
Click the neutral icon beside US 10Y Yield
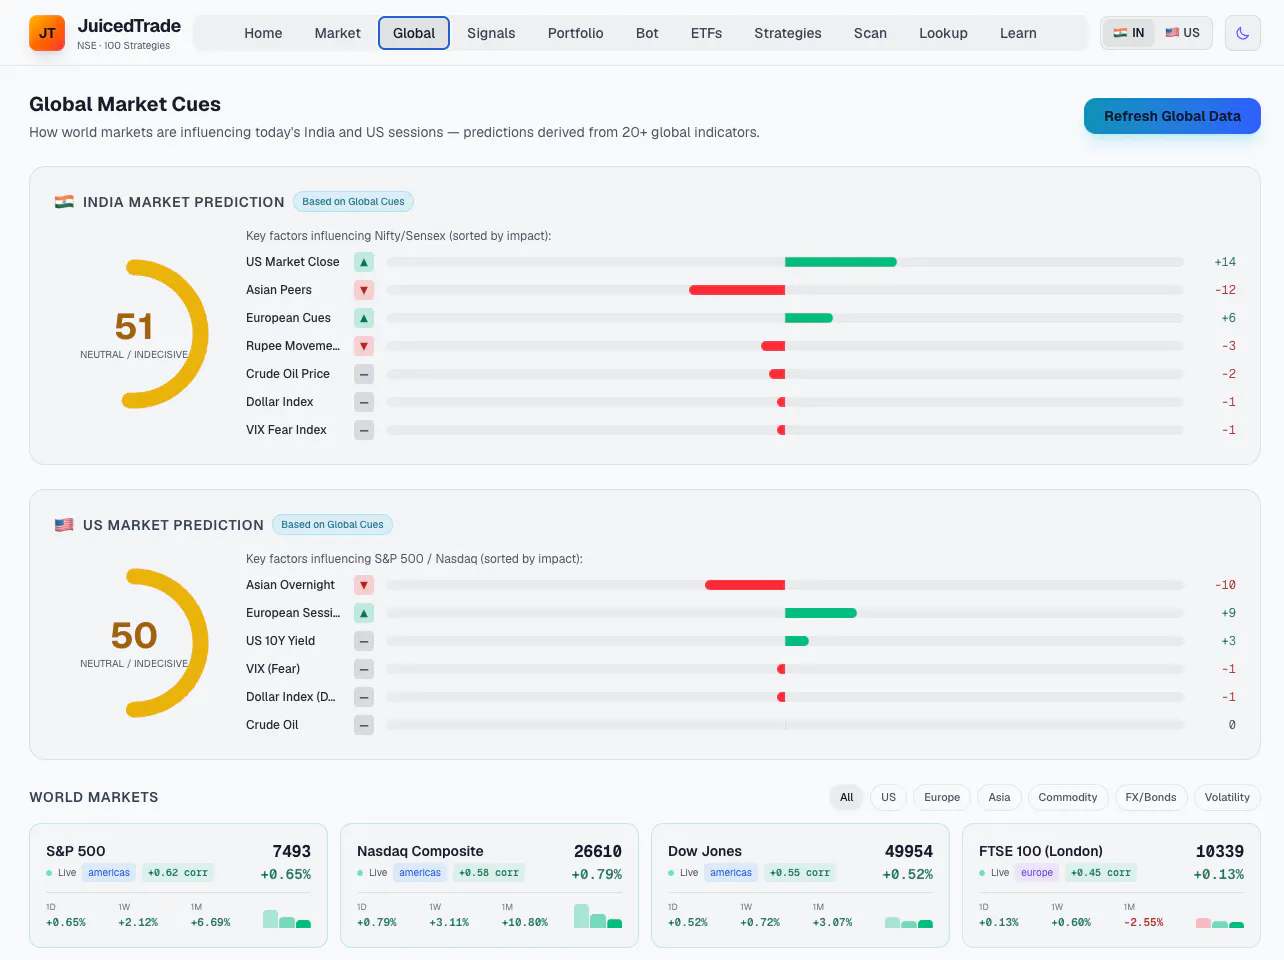364,641
